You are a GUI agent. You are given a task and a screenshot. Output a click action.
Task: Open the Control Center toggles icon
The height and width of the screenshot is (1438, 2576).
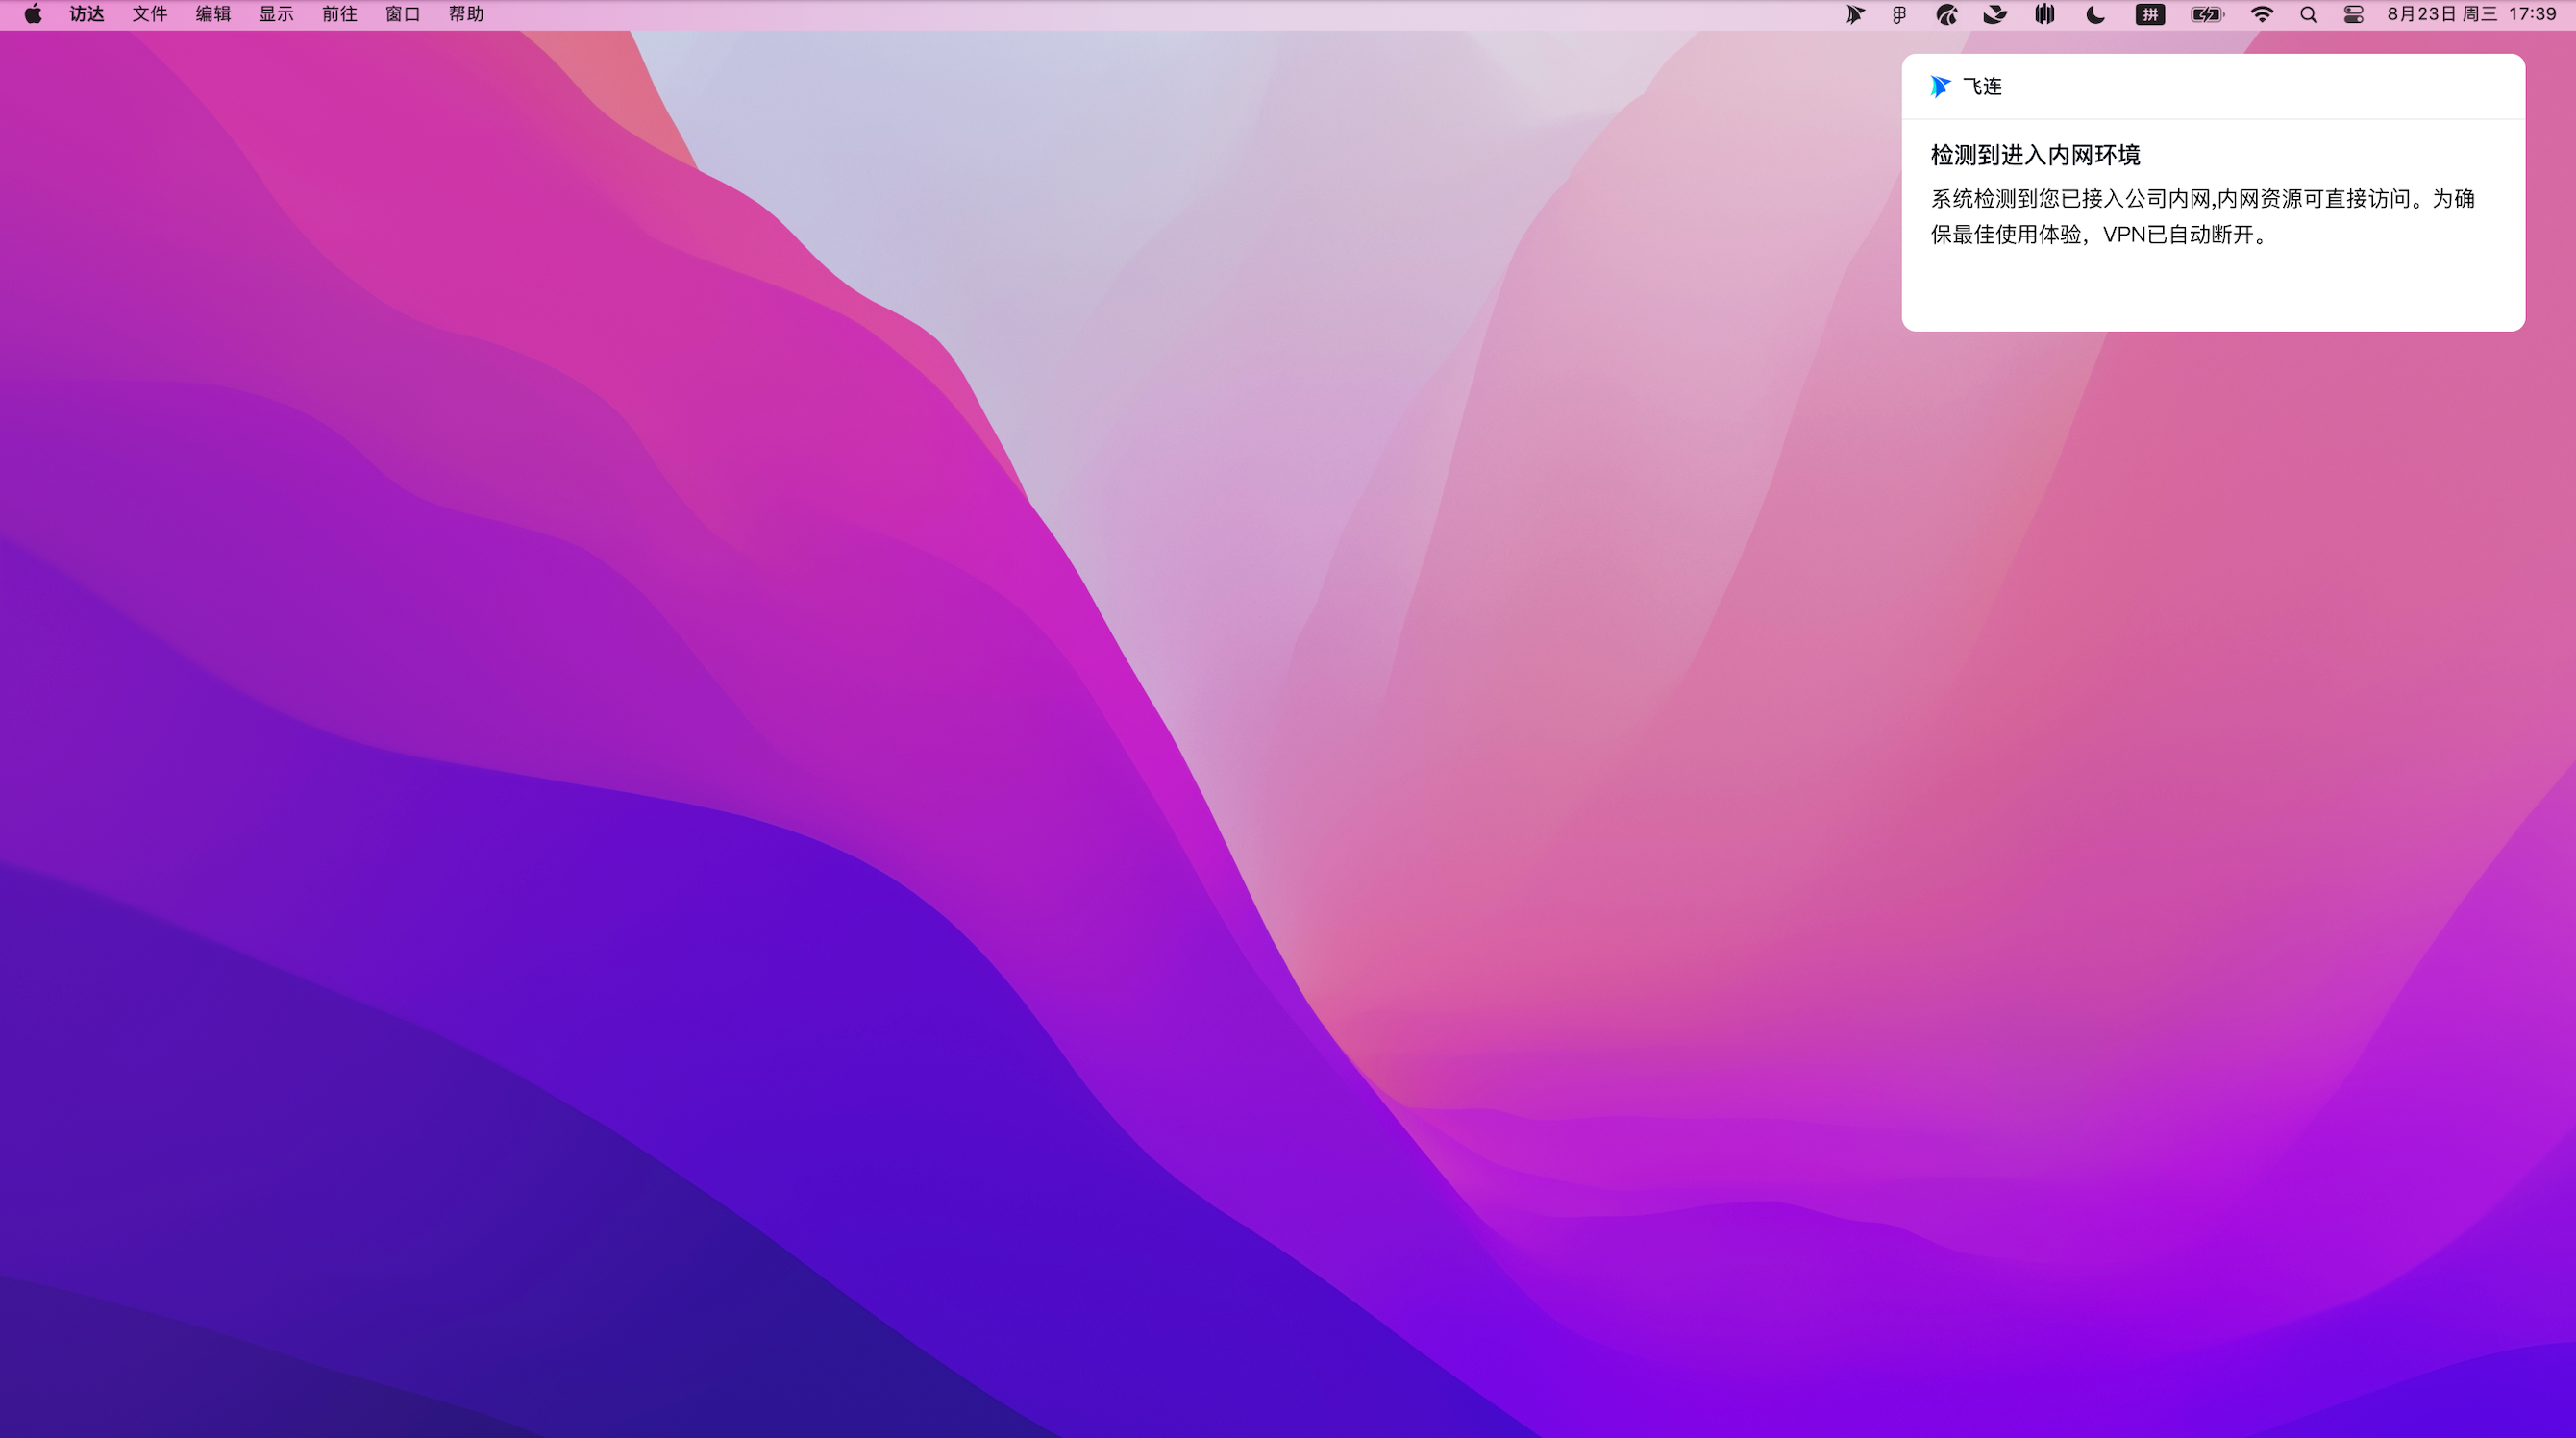2353,14
